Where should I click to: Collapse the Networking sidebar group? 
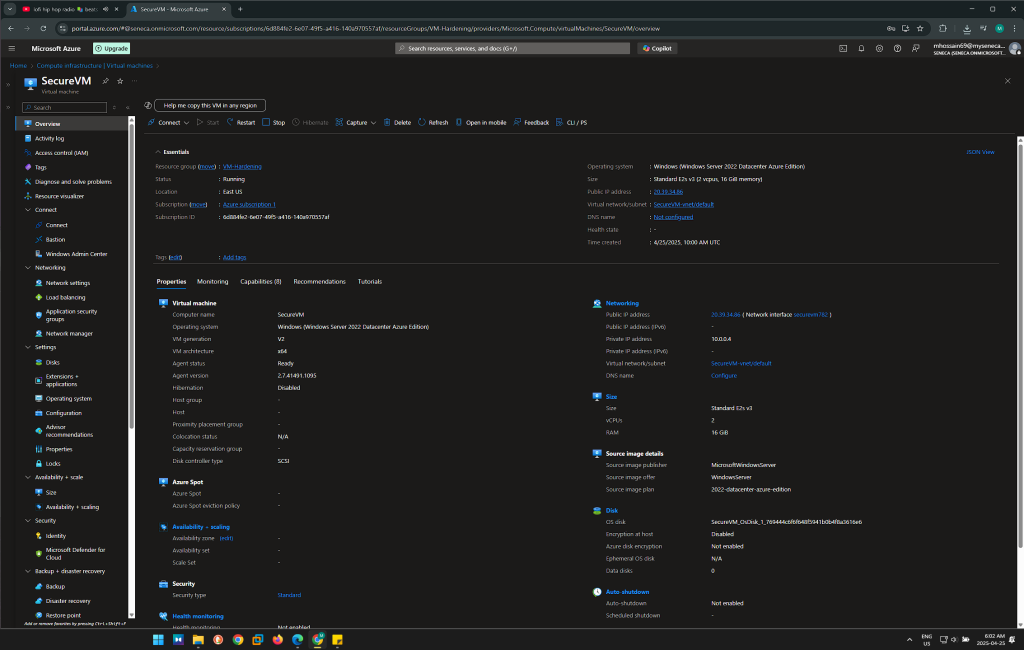click(x=27, y=268)
